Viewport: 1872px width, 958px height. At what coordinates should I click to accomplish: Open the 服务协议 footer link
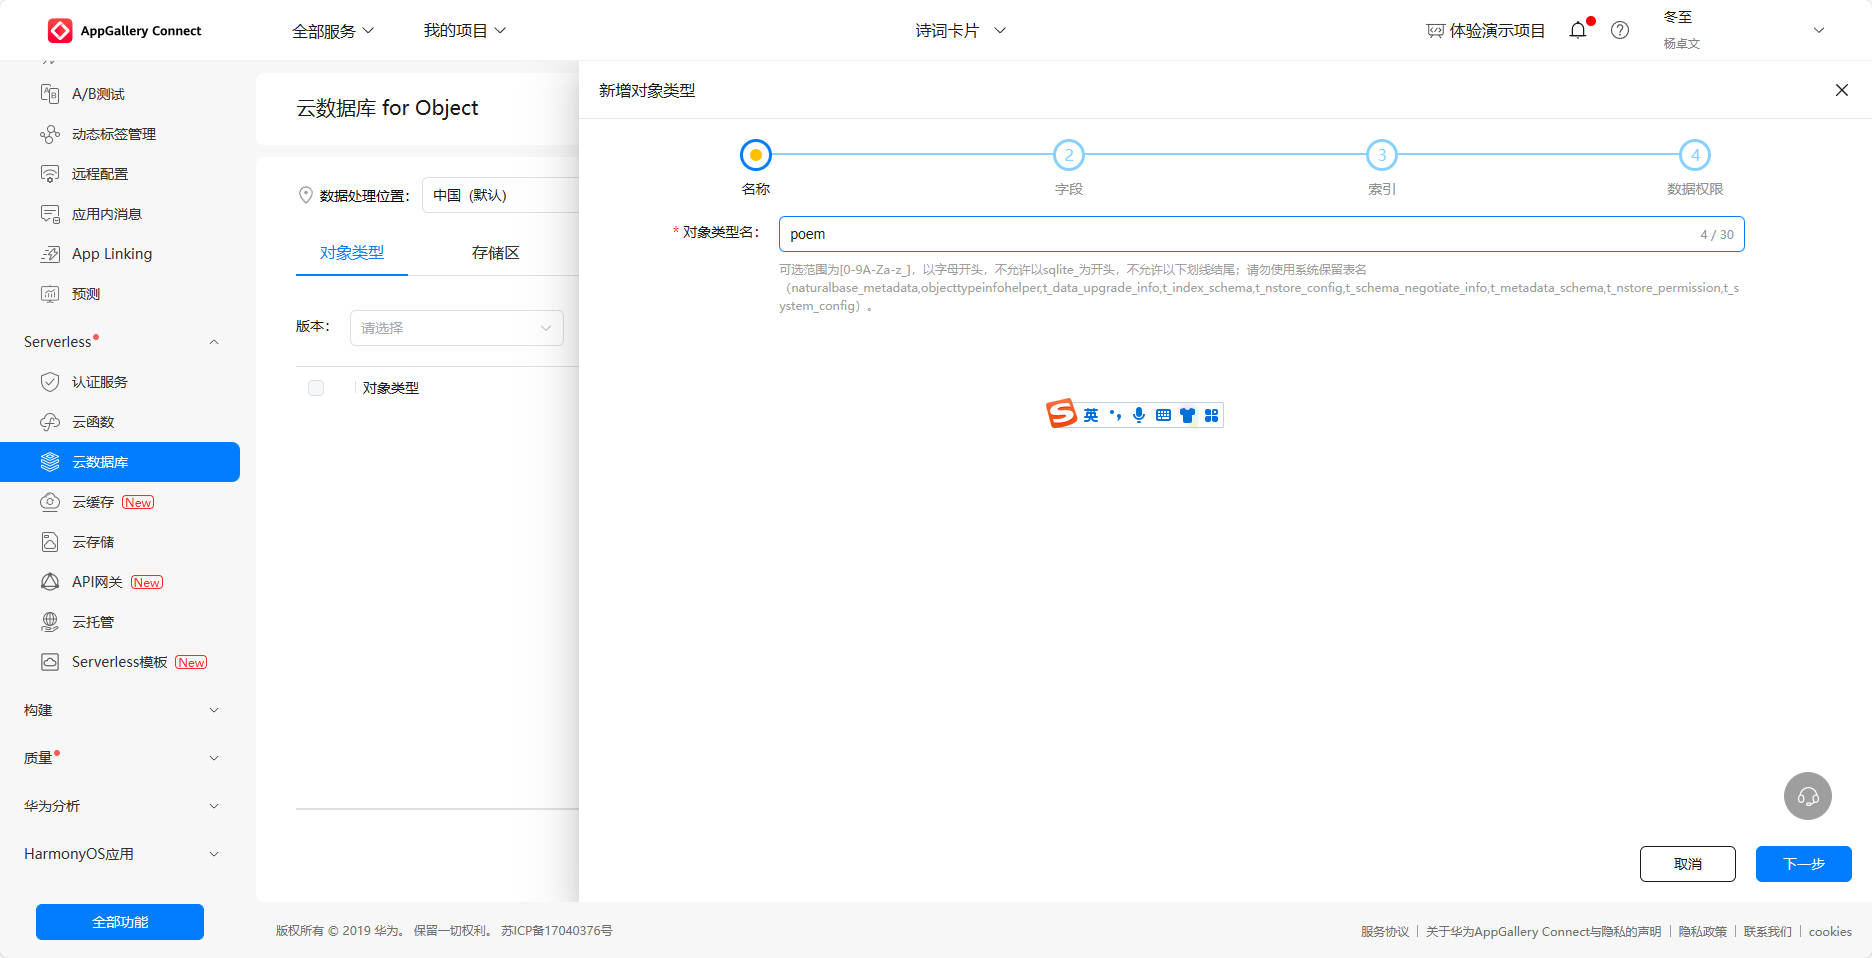(x=1385, y=931)
